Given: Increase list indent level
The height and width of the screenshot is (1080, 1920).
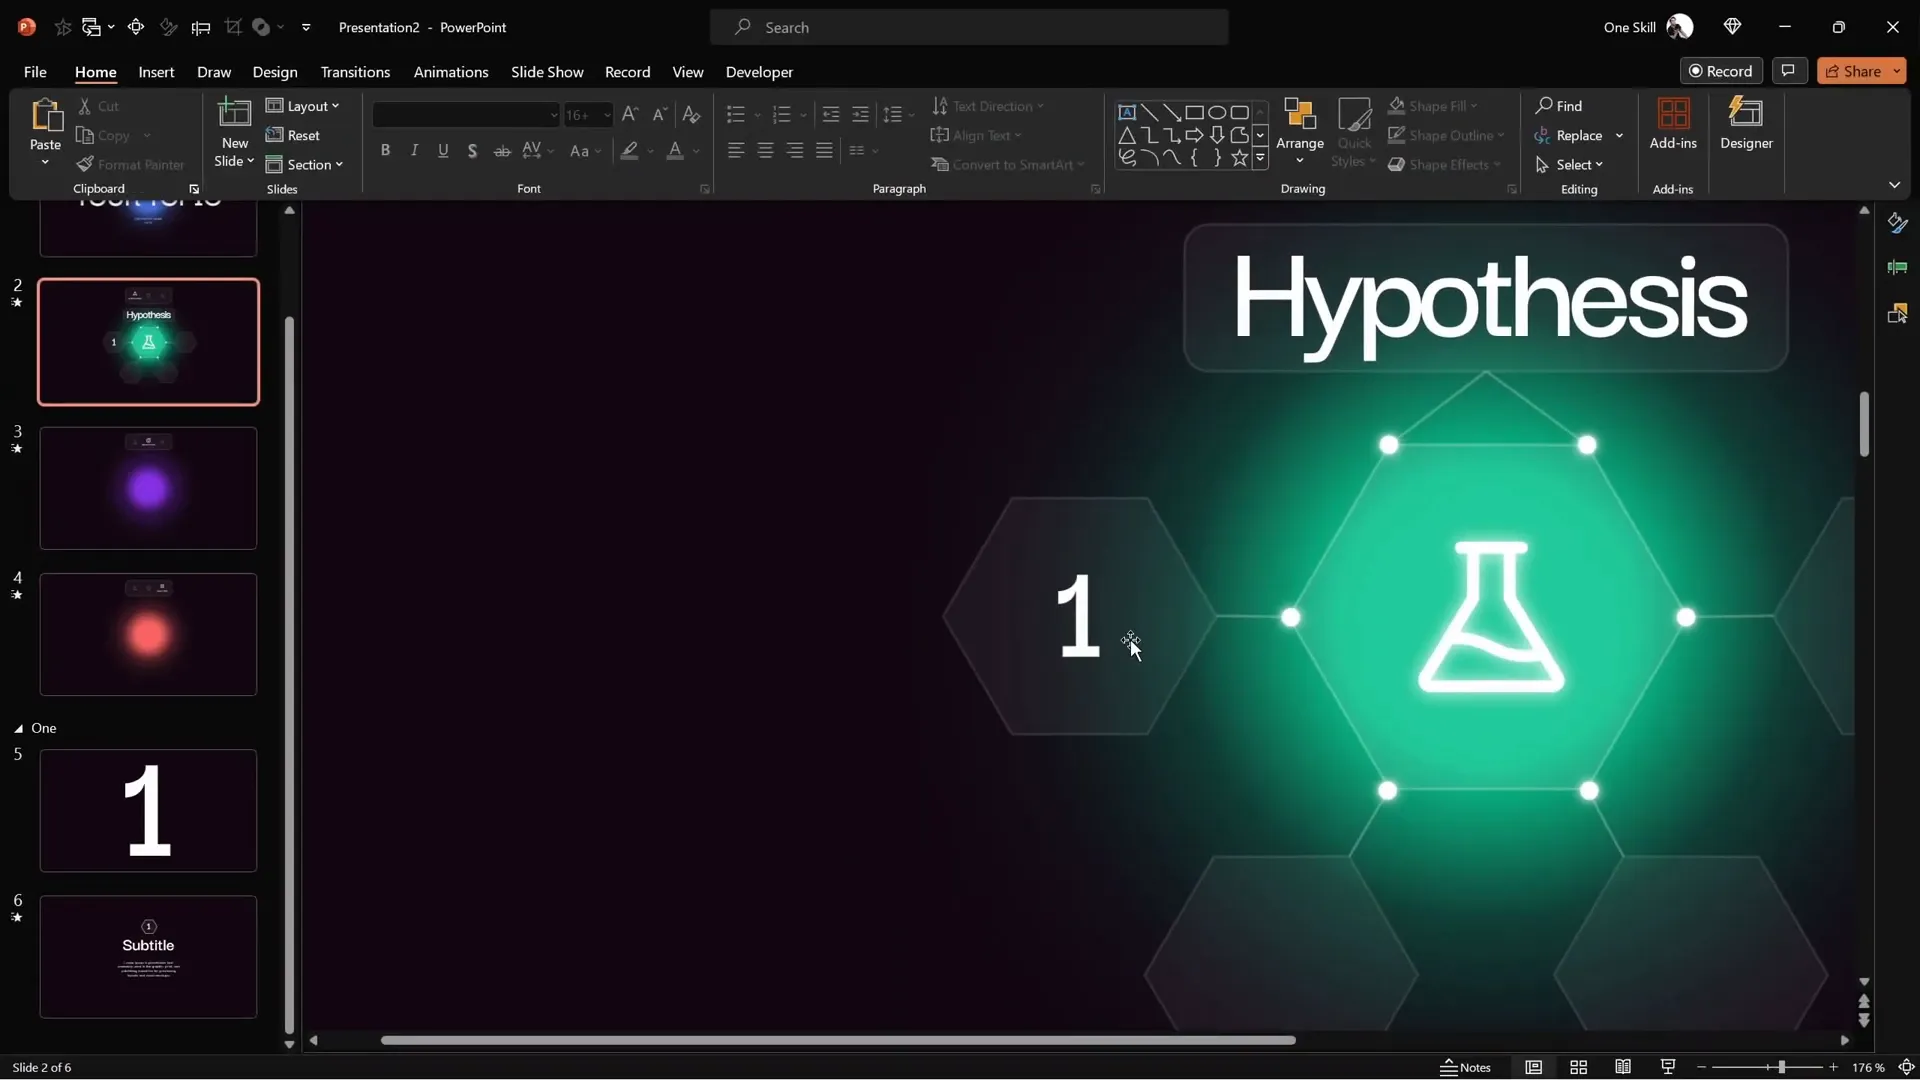Looking at the screenshot, I should [860, 114].
